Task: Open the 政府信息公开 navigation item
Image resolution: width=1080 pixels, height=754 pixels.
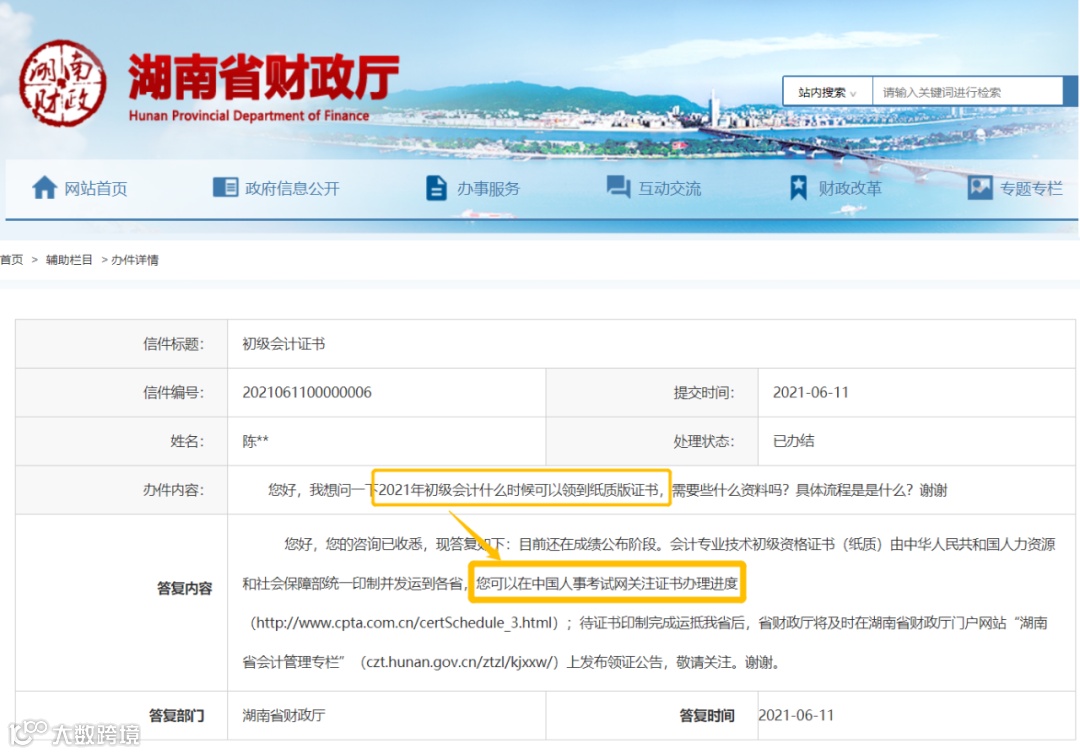Action: 292,189
